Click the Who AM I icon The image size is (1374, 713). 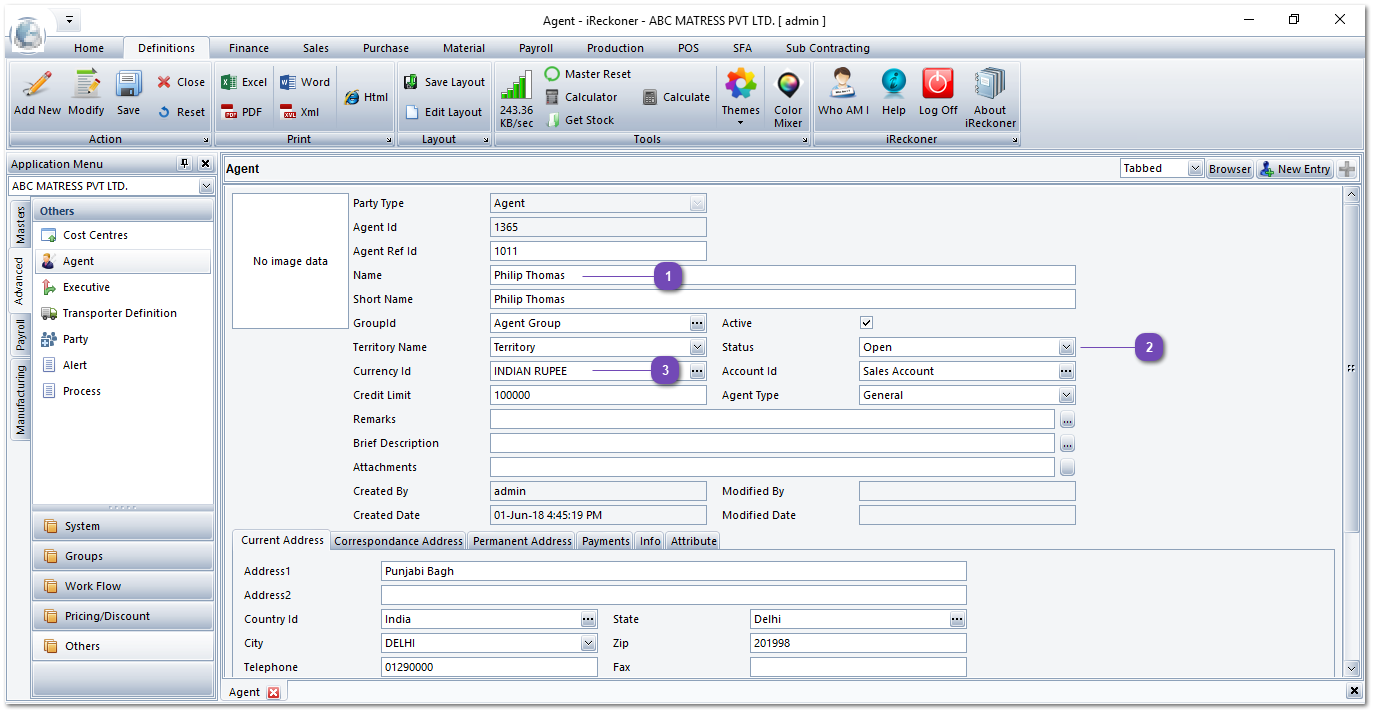coord(843,94)
